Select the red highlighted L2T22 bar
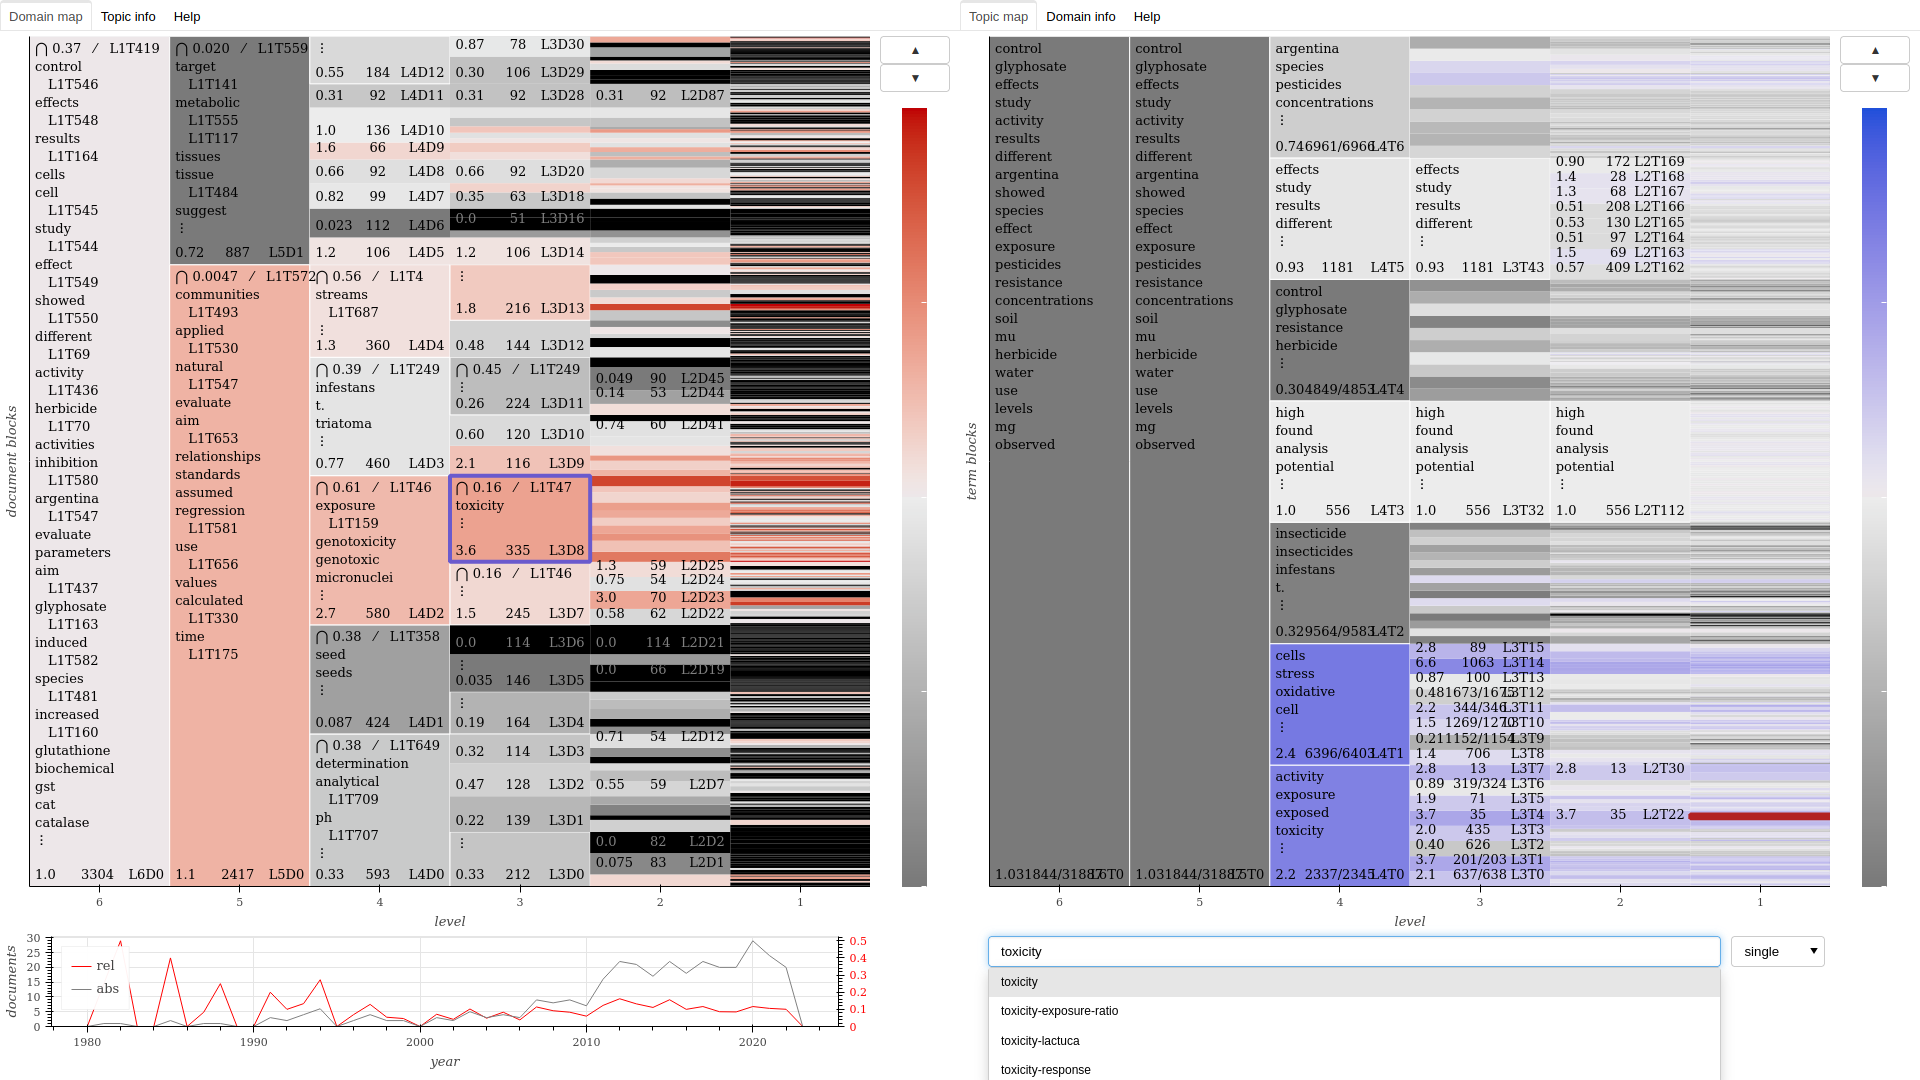The image size is (1920, 1080). (x=1760, y=816)
